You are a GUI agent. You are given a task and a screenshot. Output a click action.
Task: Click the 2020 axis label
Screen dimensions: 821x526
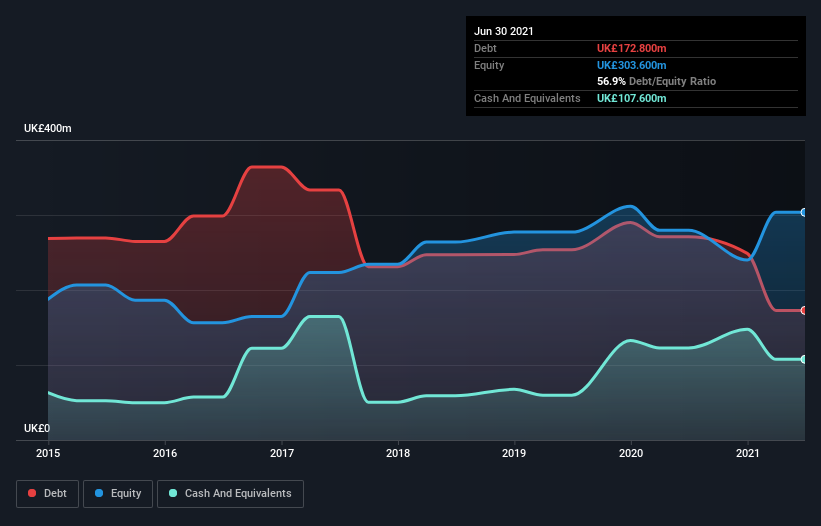pyautogui.click(x=631, y=453)
